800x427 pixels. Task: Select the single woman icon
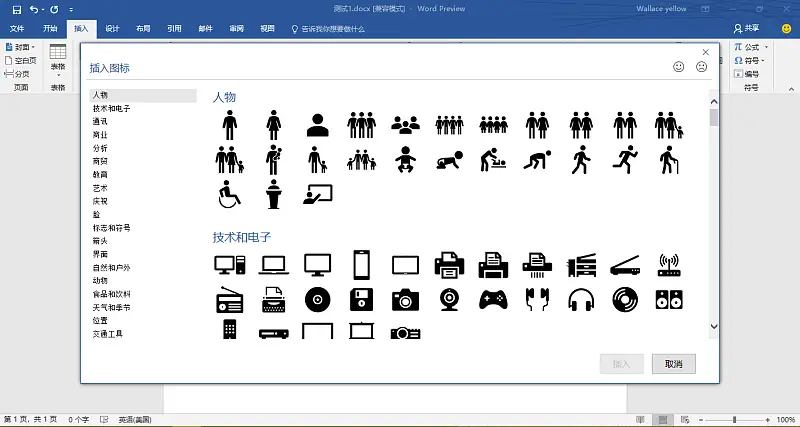coord(273,125)
